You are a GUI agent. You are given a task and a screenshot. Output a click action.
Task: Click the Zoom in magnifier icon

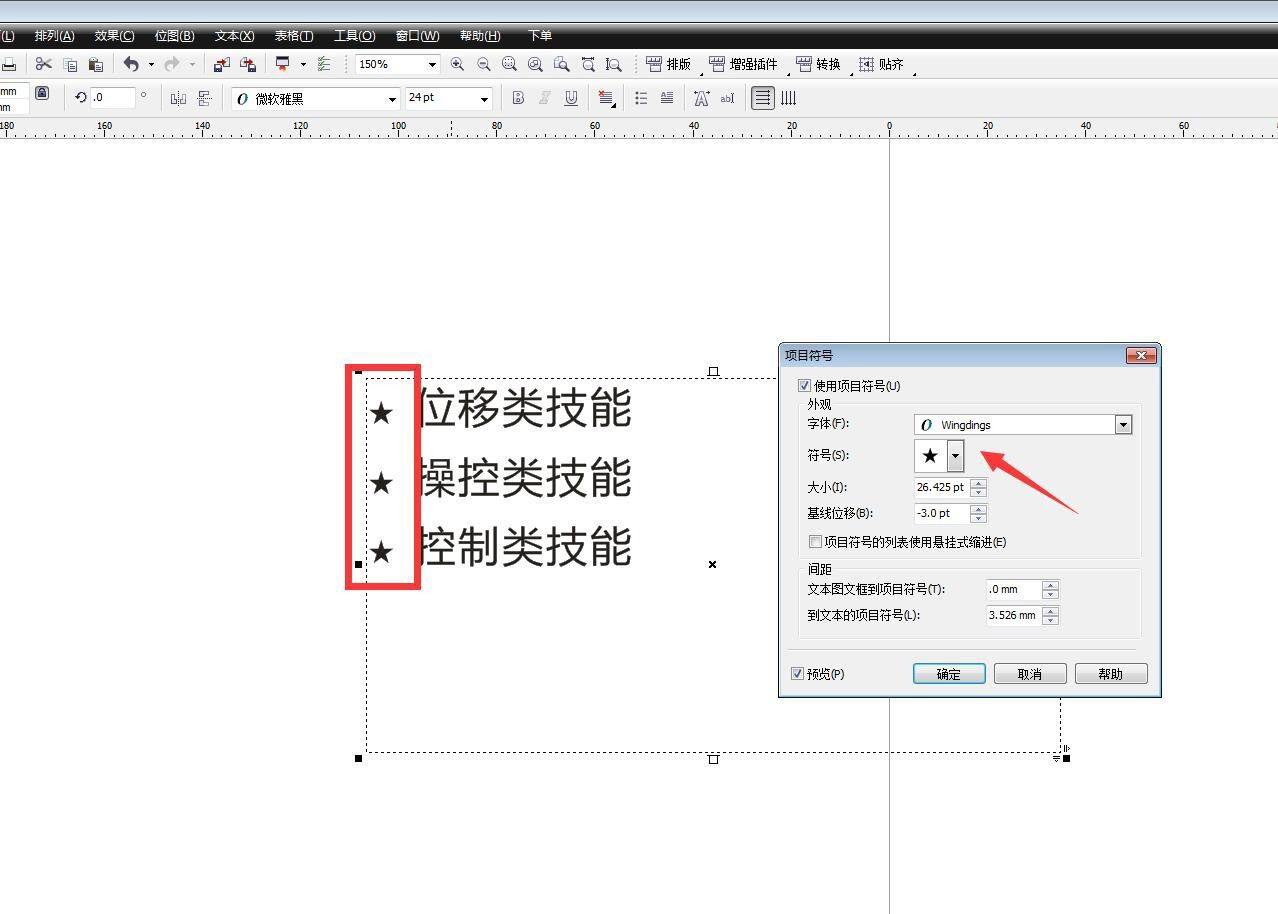coord(457,64)
